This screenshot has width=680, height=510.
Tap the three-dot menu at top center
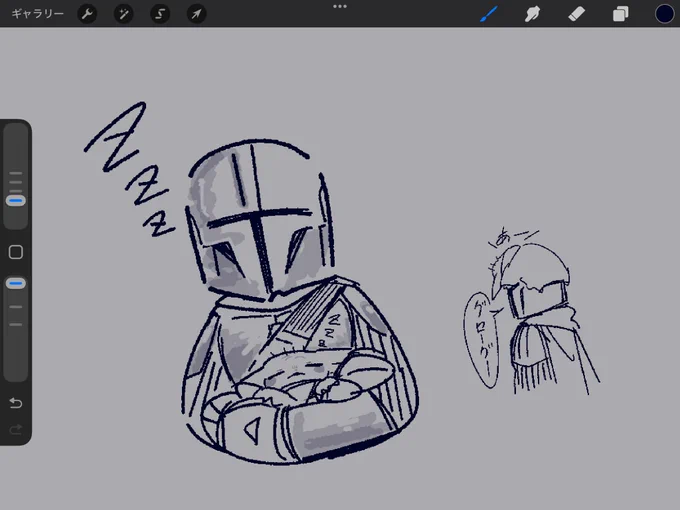tap(340, 7)
